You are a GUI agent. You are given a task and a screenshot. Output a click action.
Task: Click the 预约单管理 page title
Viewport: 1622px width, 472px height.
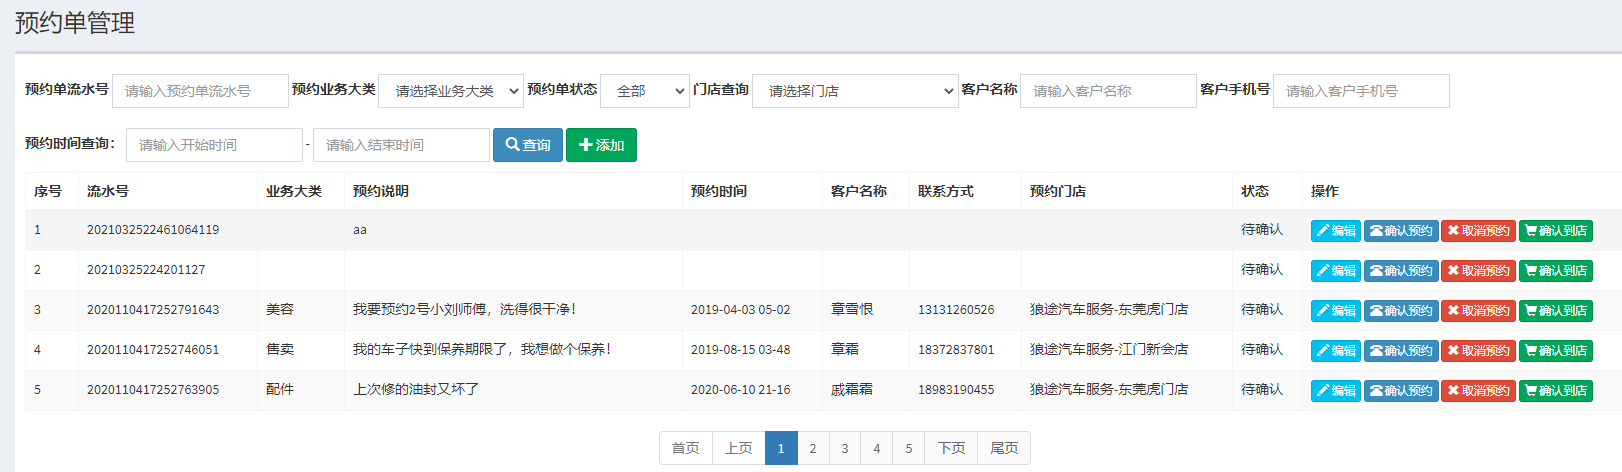pyautogui.click(x=75, y=23)
